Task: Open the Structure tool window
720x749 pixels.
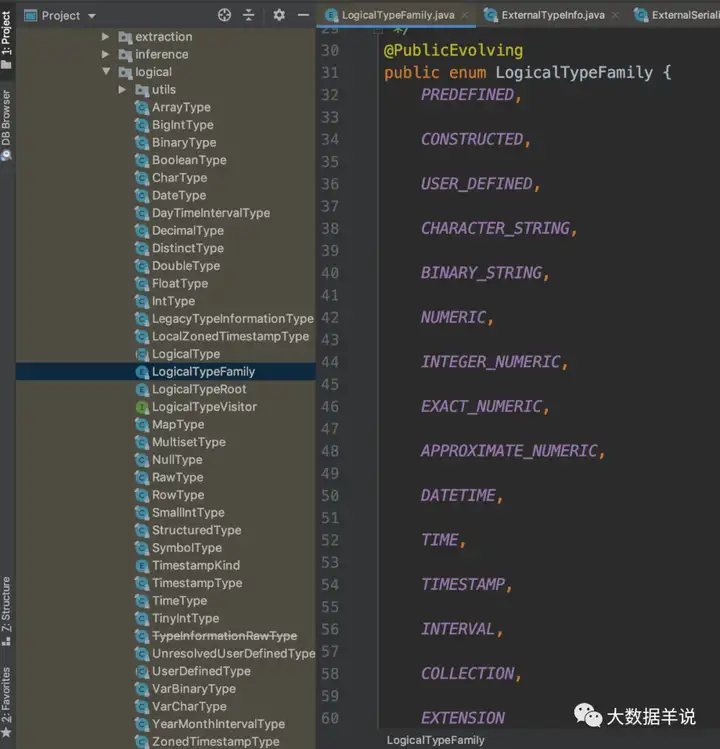Action: tap(6, 611)
